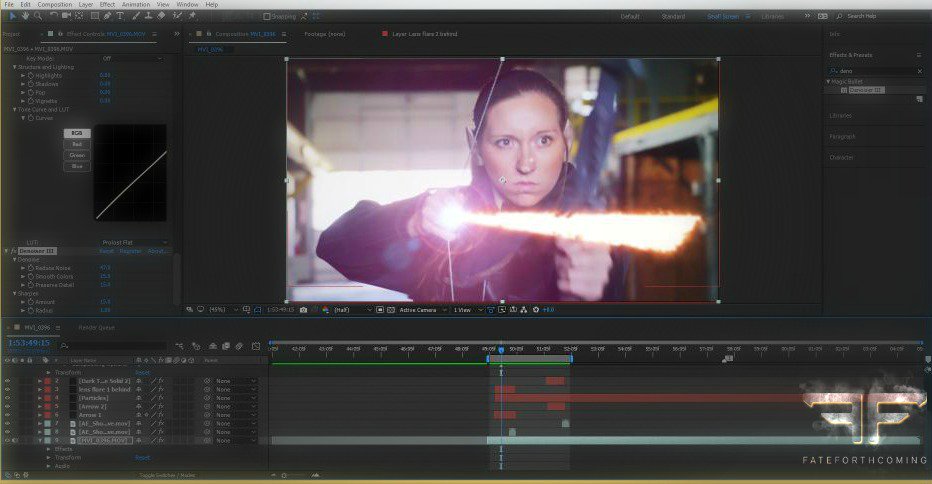
Task: Toggle stopwatch for Reduce Noise property
Action: tap(30, 268)
